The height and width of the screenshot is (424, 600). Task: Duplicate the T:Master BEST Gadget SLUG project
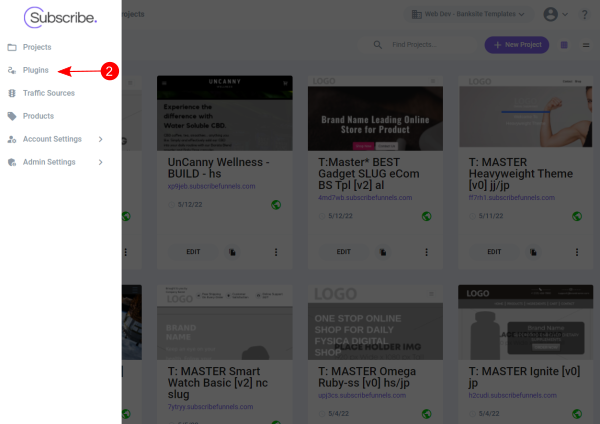coord(380,252)
